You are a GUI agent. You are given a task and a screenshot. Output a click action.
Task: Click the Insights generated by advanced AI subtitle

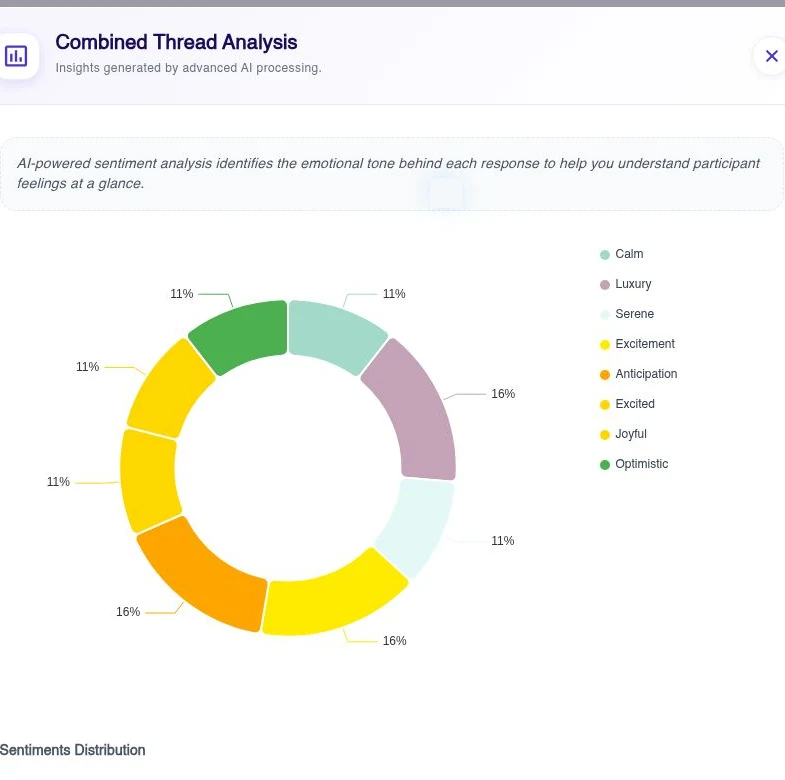[188, 68]
